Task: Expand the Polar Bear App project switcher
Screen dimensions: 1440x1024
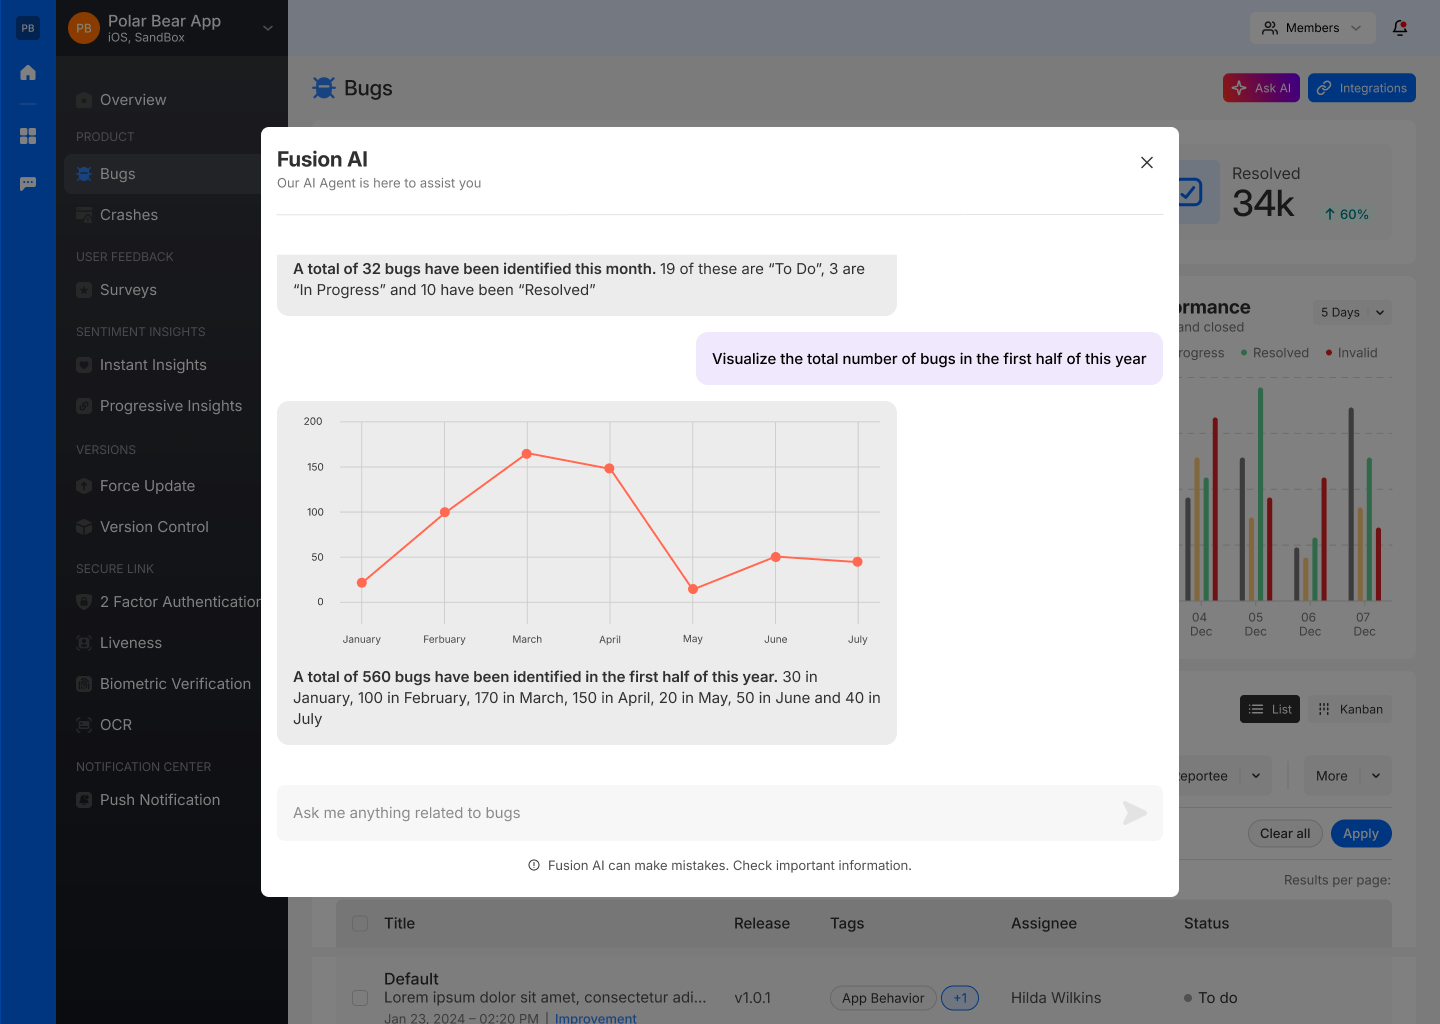Action: point(267,28)
